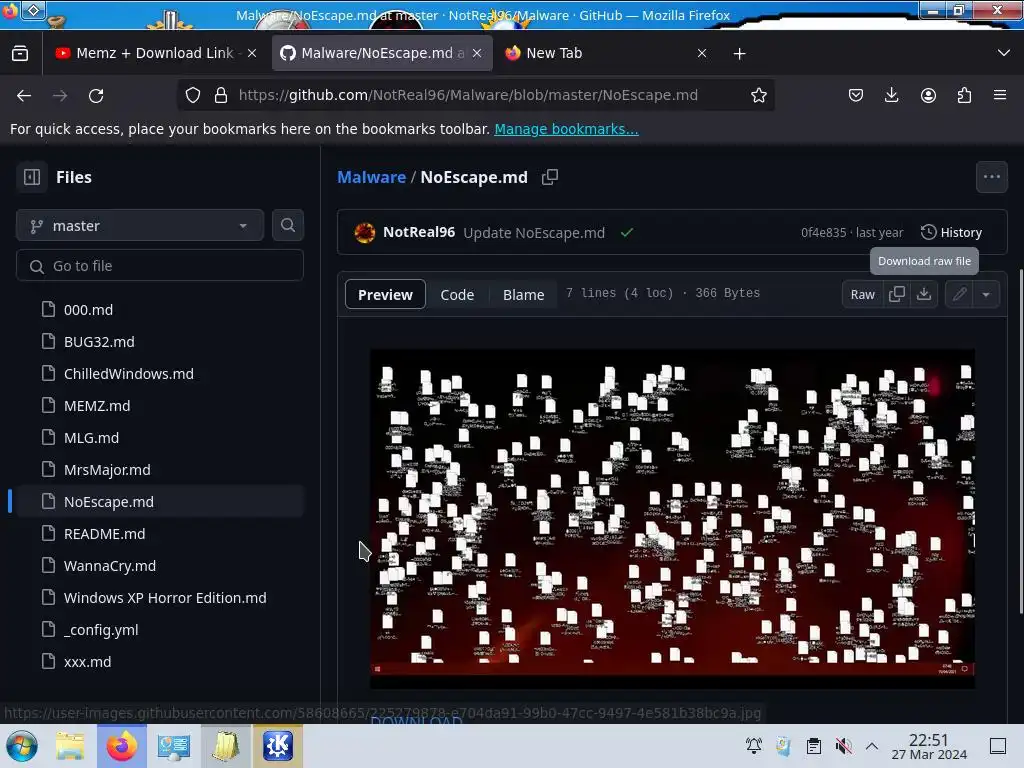Image resolution: width=1024 pixels, height=768 pixels.
Task: Open the Firefox downloads panel
Action: (x=891, y=95)
